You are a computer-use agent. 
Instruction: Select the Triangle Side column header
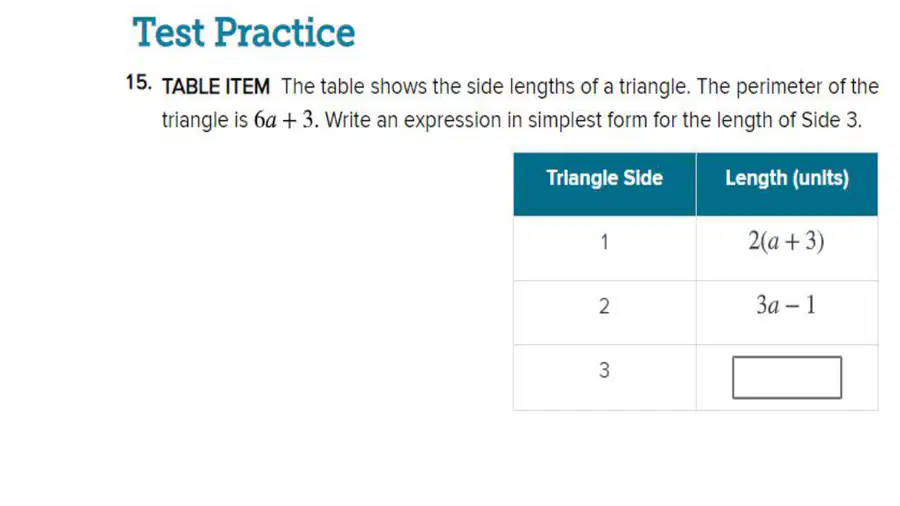click(x=604, y=184)
